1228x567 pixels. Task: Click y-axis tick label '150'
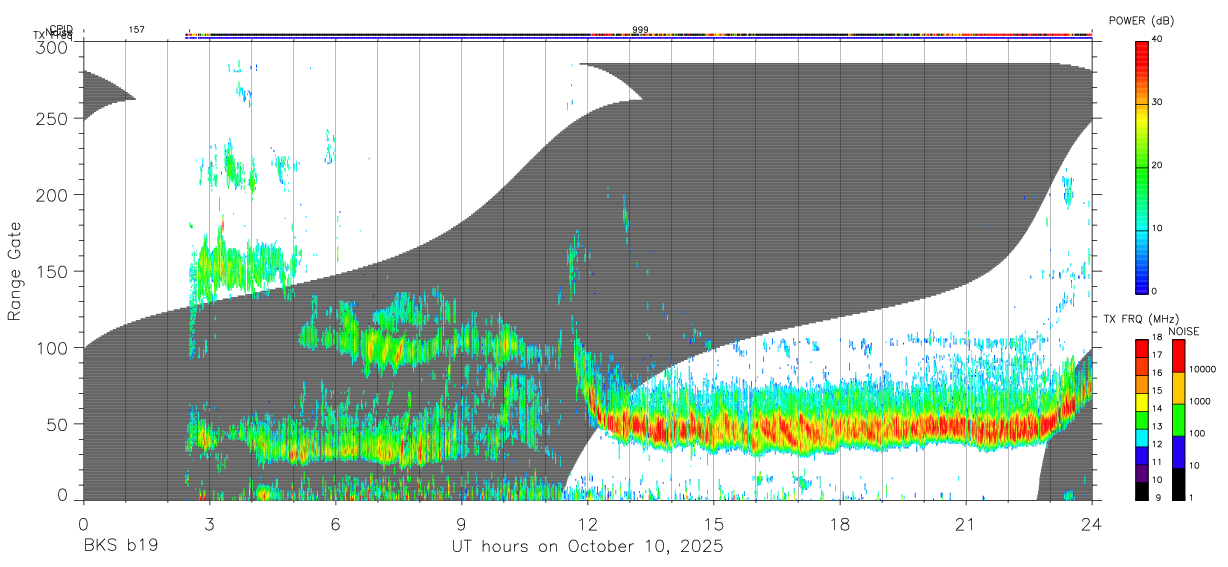point(53,271)
